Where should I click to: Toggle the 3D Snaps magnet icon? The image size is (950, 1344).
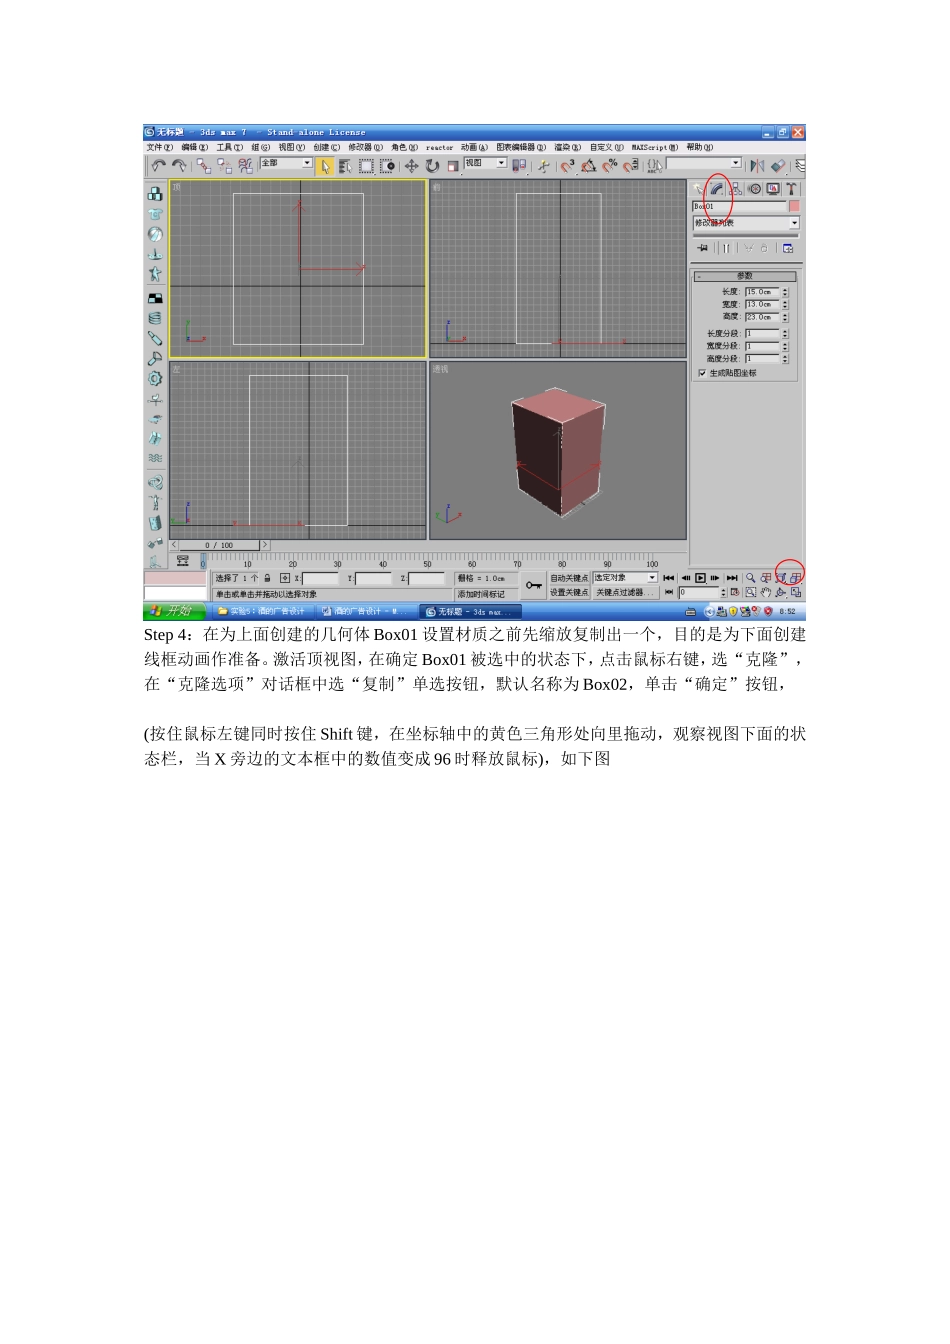coord(567,166)
